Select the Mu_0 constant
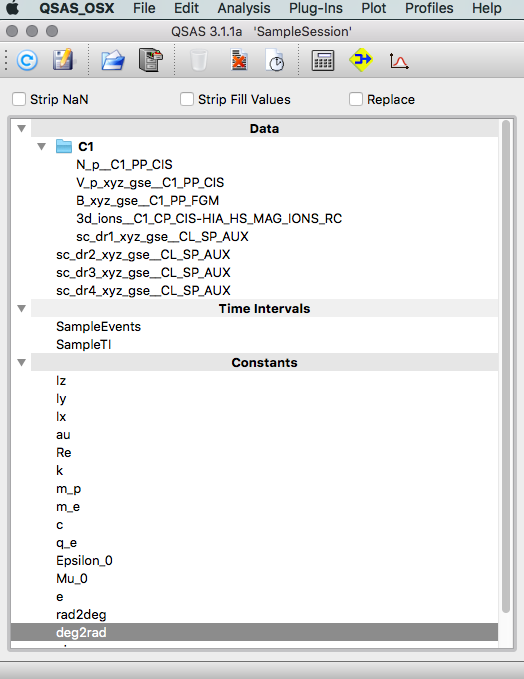The height and width of the screenshot is (679, 524). click(72, 579)
